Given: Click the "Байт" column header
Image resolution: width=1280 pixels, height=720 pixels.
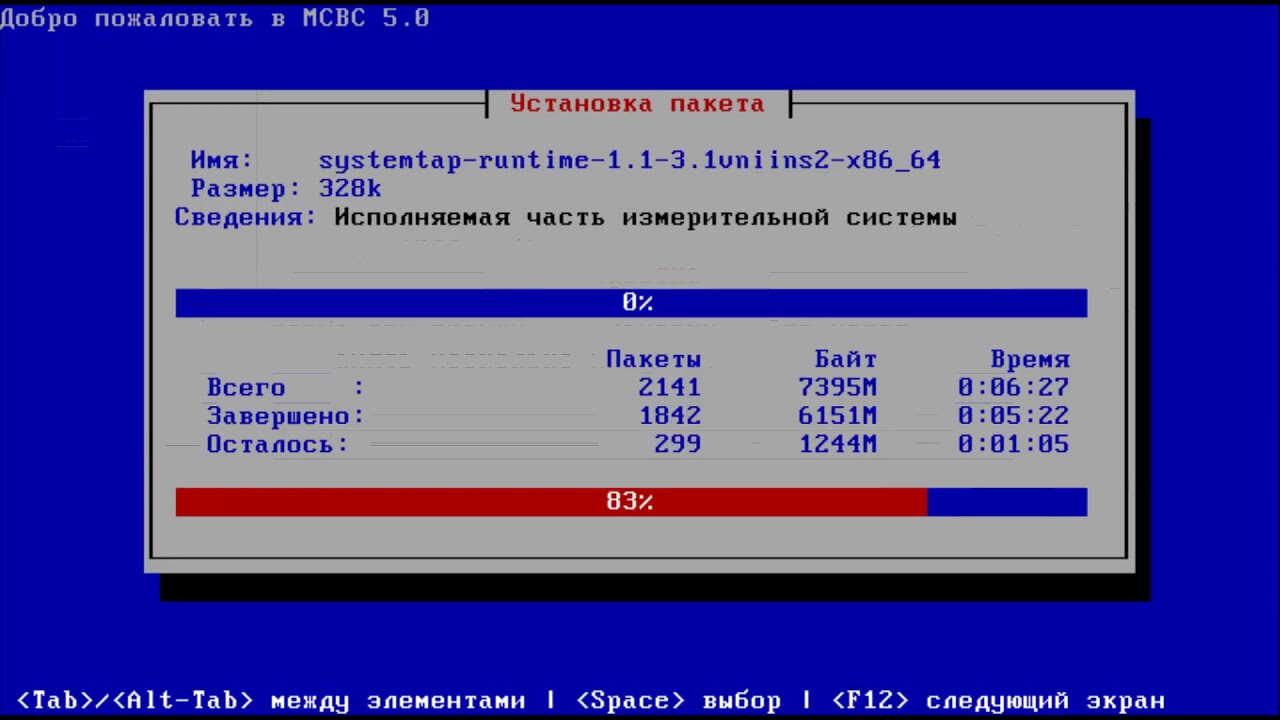Looking at the screenshot, I should pos(846,359).
